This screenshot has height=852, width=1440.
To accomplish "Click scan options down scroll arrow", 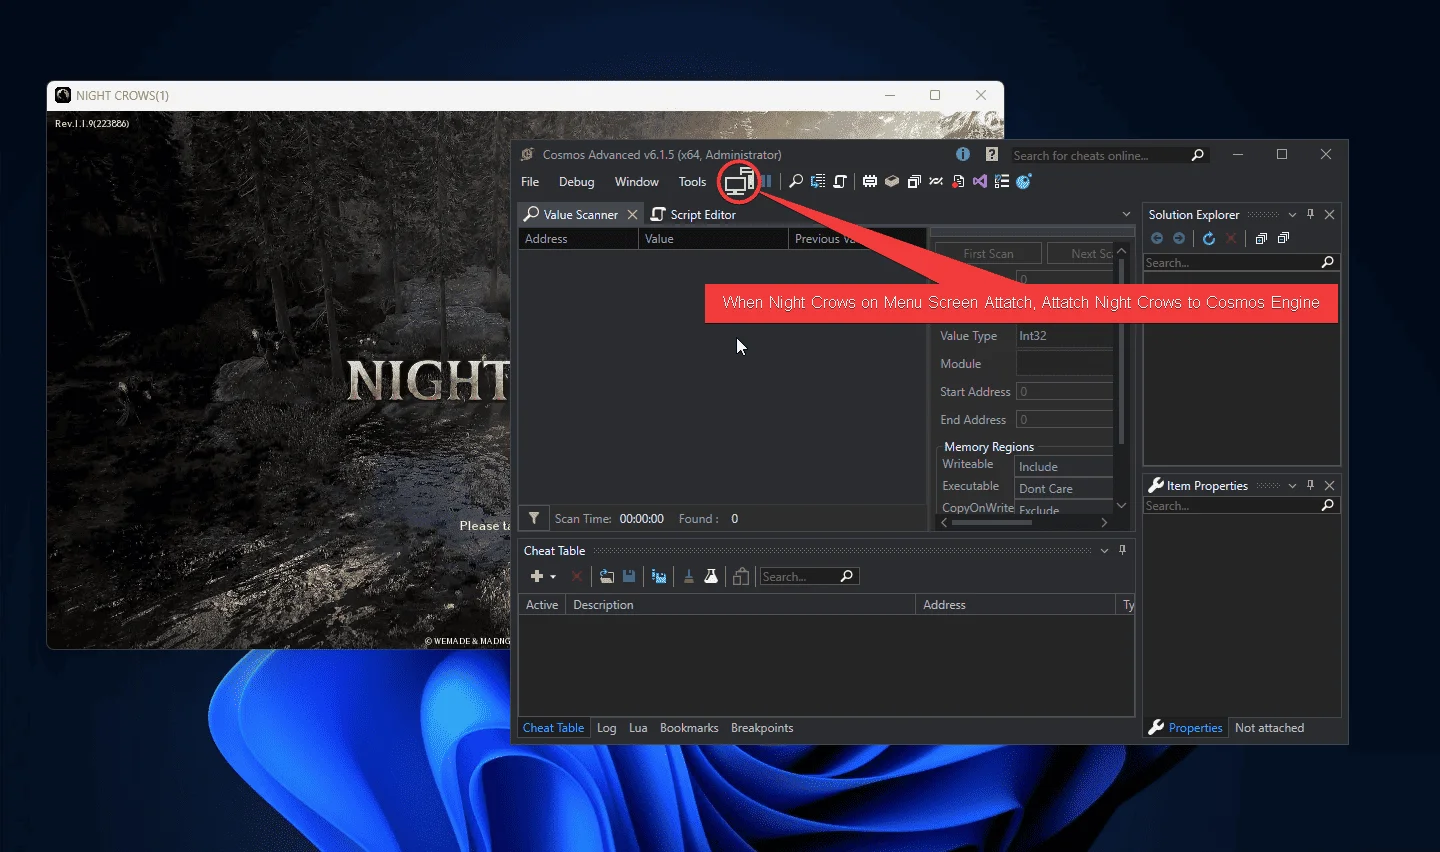I will coord(1122,506).
